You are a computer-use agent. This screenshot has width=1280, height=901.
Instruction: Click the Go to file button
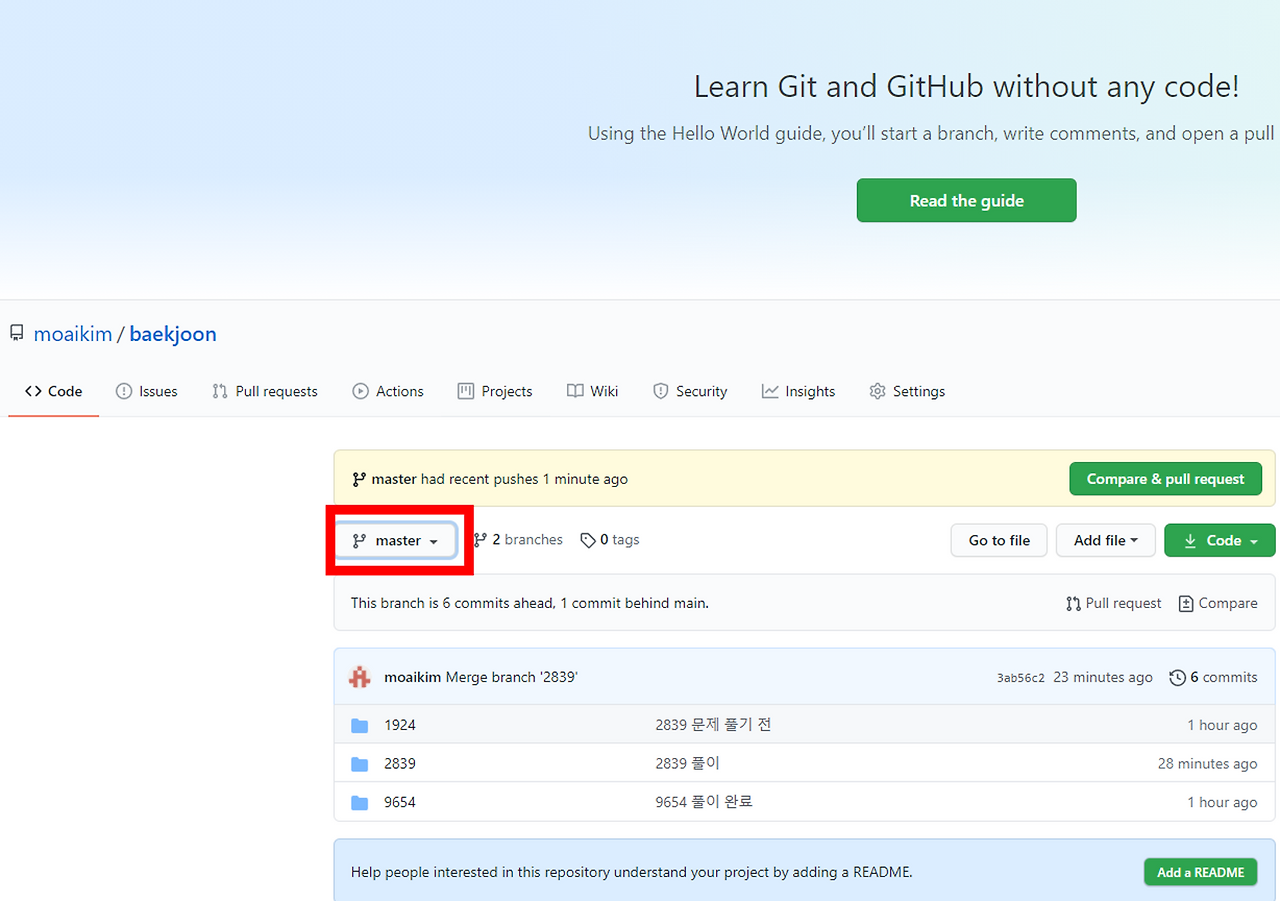point(999,540)
